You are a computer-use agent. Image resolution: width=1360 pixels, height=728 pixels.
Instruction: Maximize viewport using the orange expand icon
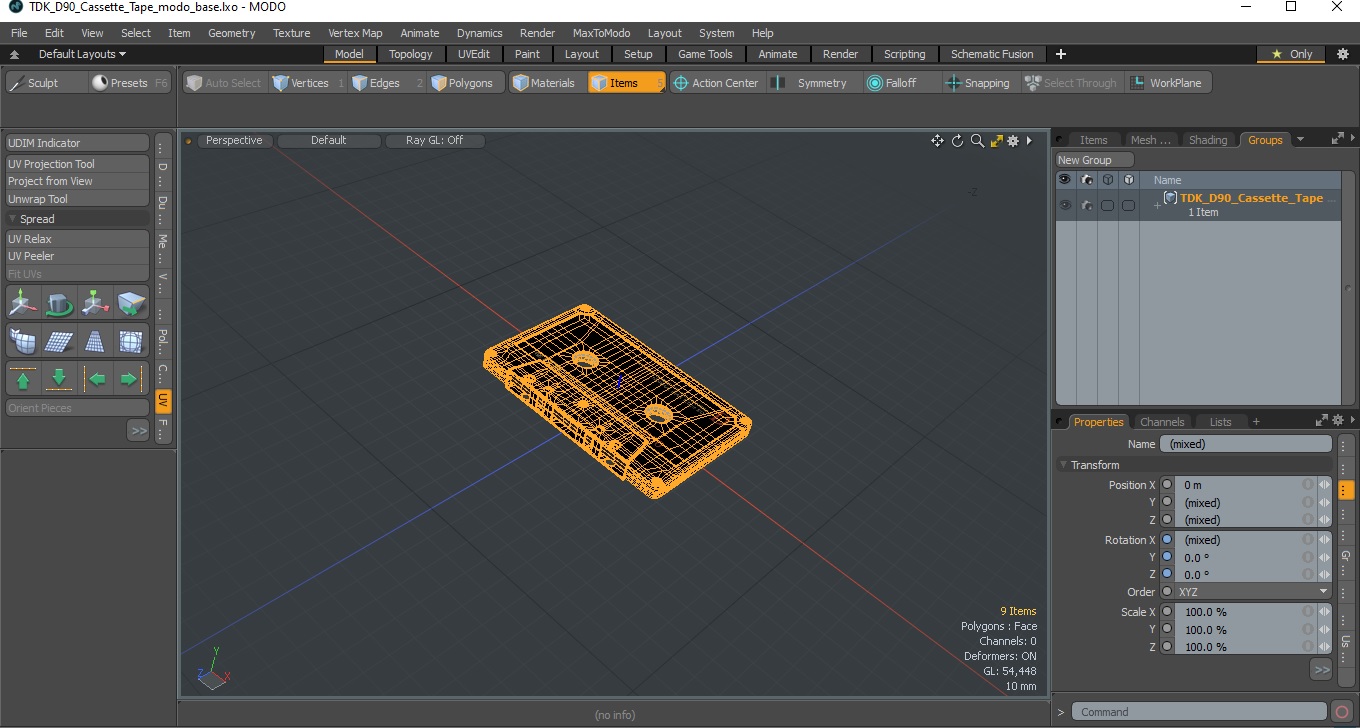pyautogui.click(x=996, y=141)
